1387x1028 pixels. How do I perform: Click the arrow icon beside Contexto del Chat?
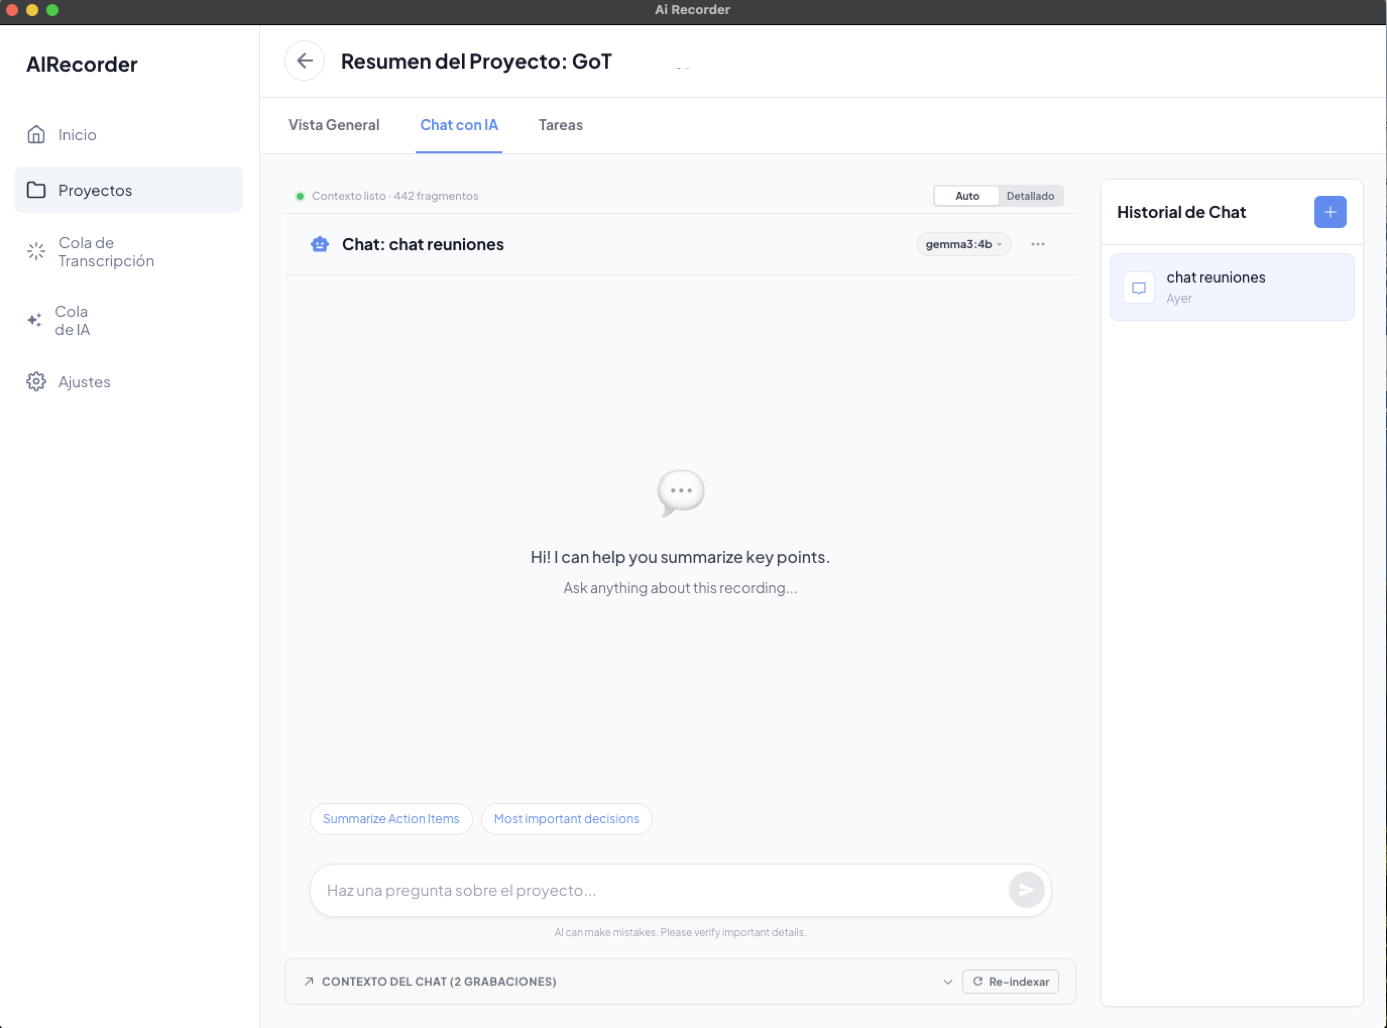309,981
